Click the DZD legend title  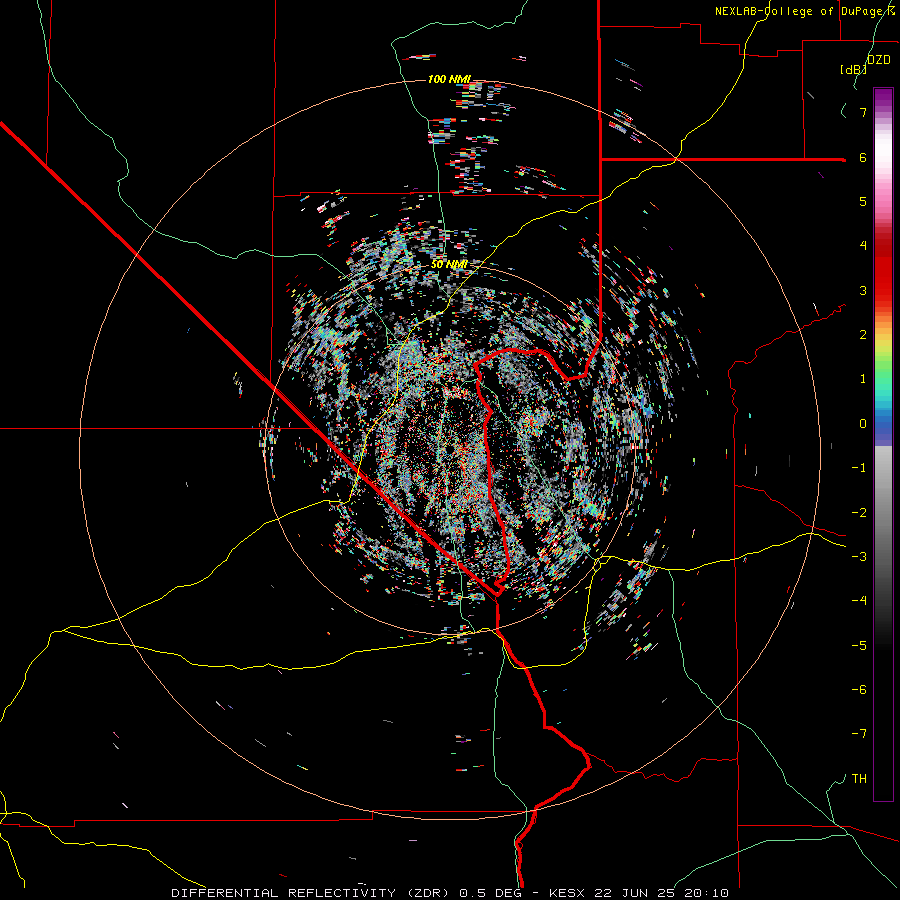pyautogui.click(x=879, y=59)
